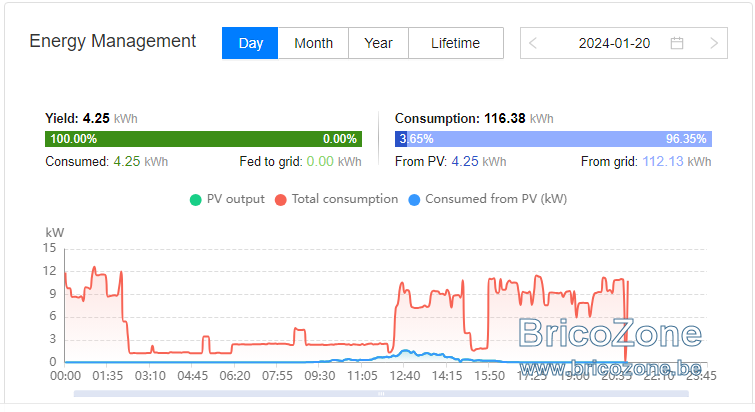The width and height of the screenshot is (755, 412).
Task: Open the calendar date picker icon
Action: point(677,43)
